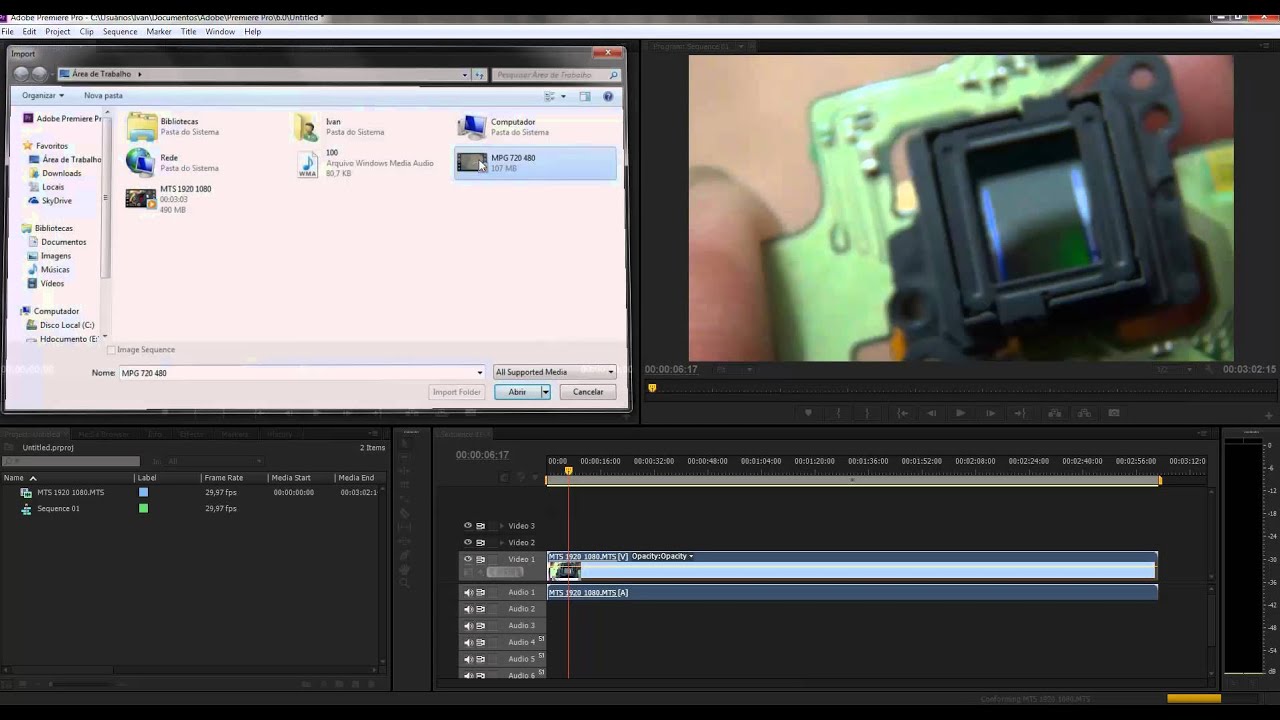The height and width of the screenshot is (720, 1280).
Task: Click the Export Frame camera icon
Action: (x=1114, y=413)
